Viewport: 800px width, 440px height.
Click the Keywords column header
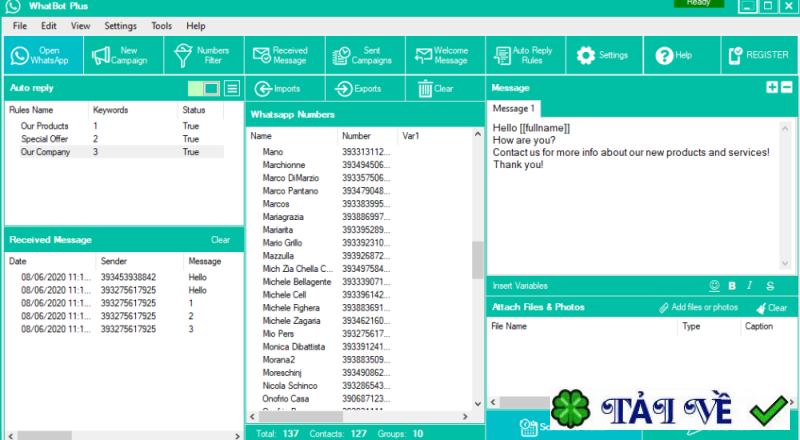tap(134, 110)
